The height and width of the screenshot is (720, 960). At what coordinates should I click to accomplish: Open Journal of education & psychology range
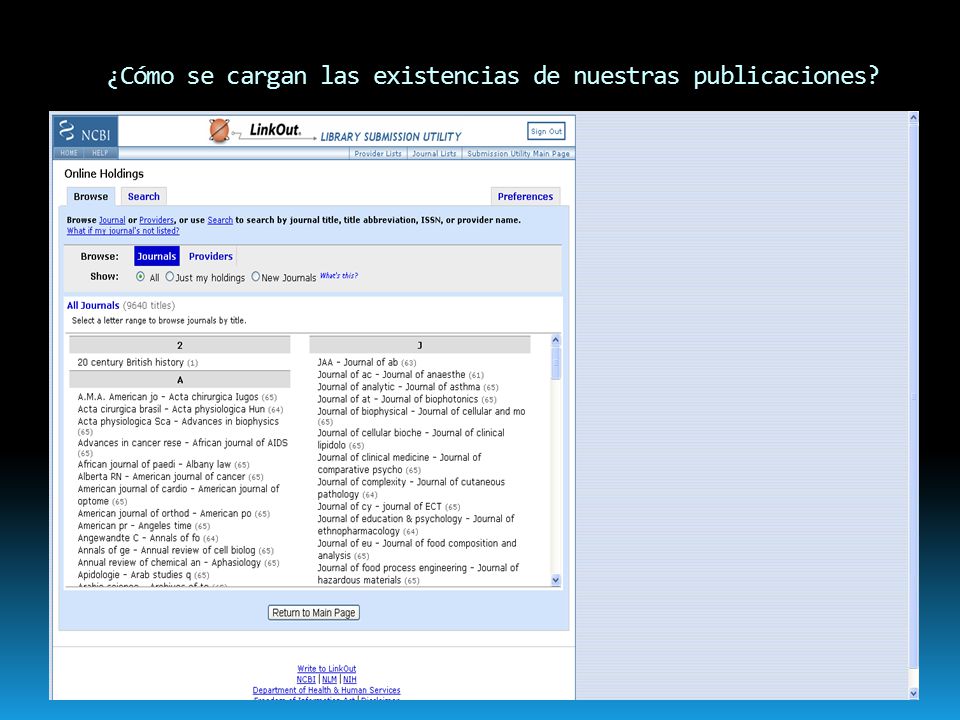416,525
